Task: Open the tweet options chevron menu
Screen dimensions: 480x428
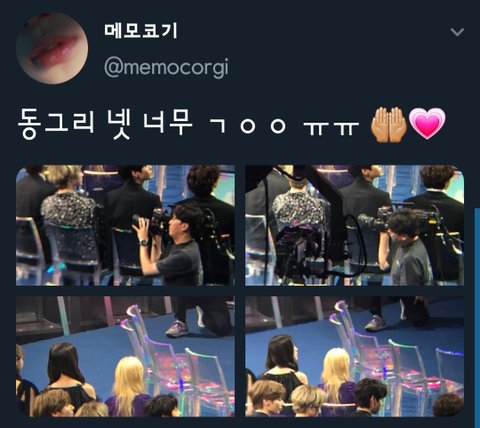Action: [x=457, y=32]
